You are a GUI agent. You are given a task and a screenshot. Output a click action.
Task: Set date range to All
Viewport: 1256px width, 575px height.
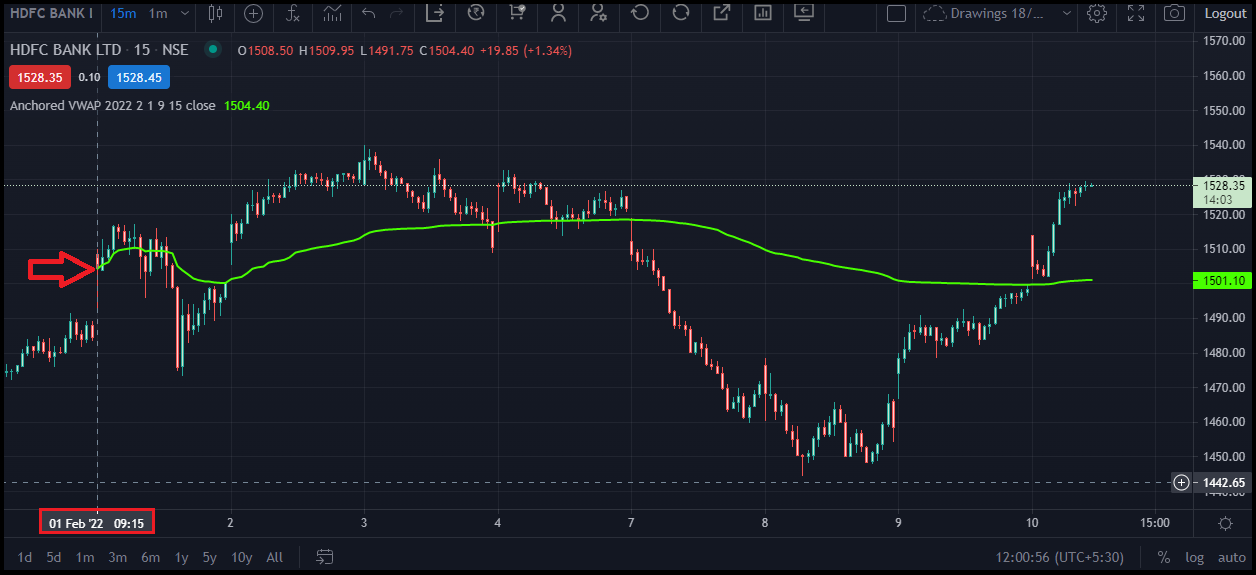point(274,557)
